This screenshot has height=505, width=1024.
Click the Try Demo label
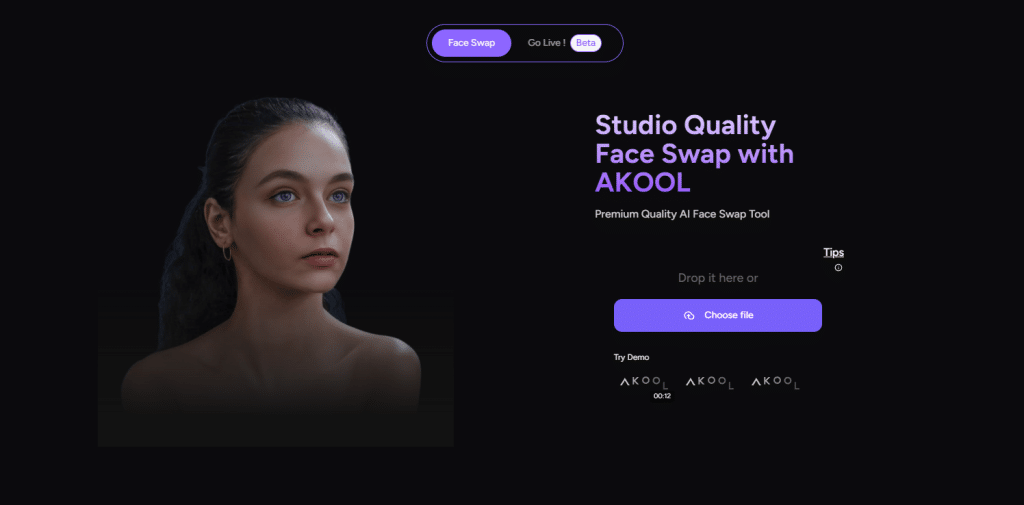coord(632,357)
